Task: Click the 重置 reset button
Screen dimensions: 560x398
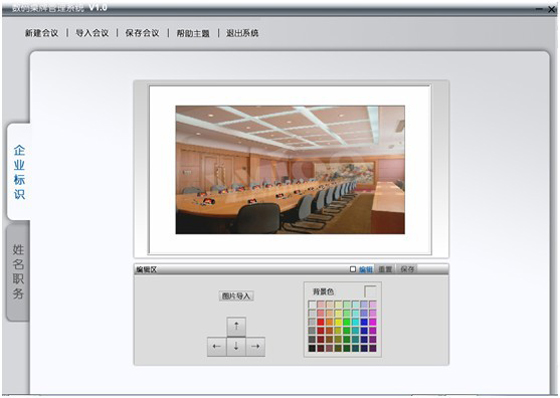Action: pyautogui.click(x=385, y=269)
